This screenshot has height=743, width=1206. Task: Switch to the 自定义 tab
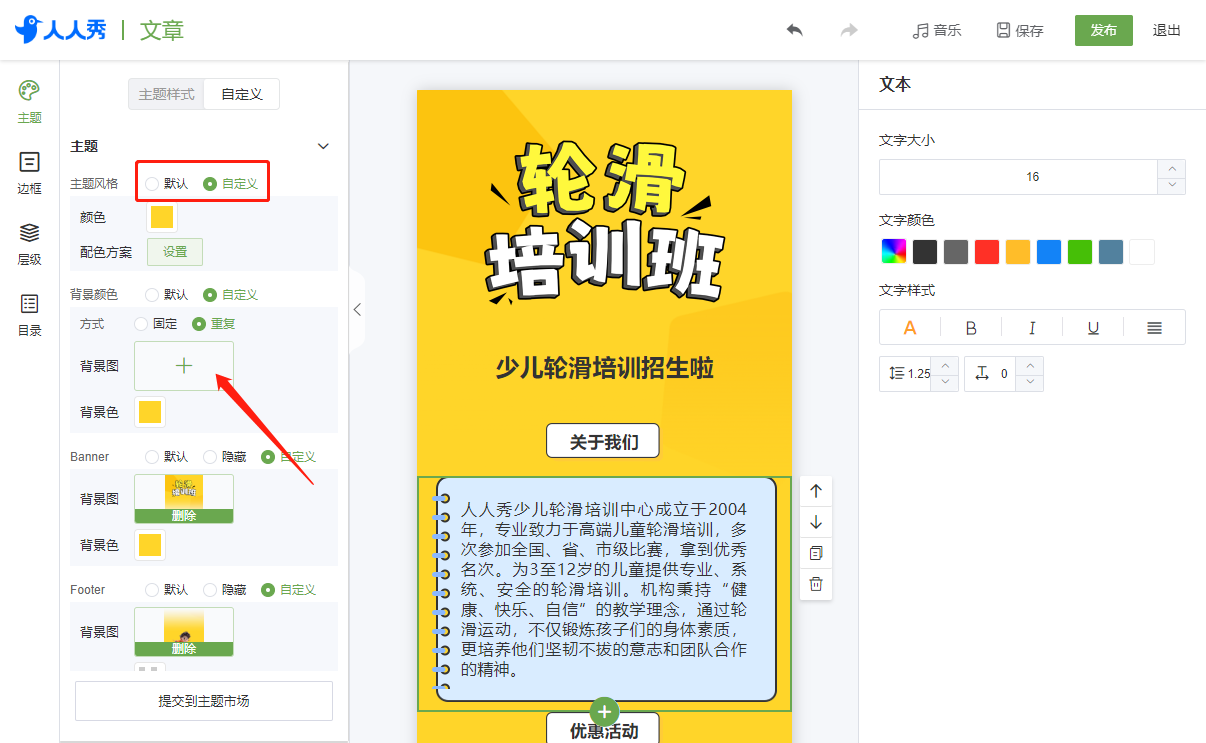point(242,94)
